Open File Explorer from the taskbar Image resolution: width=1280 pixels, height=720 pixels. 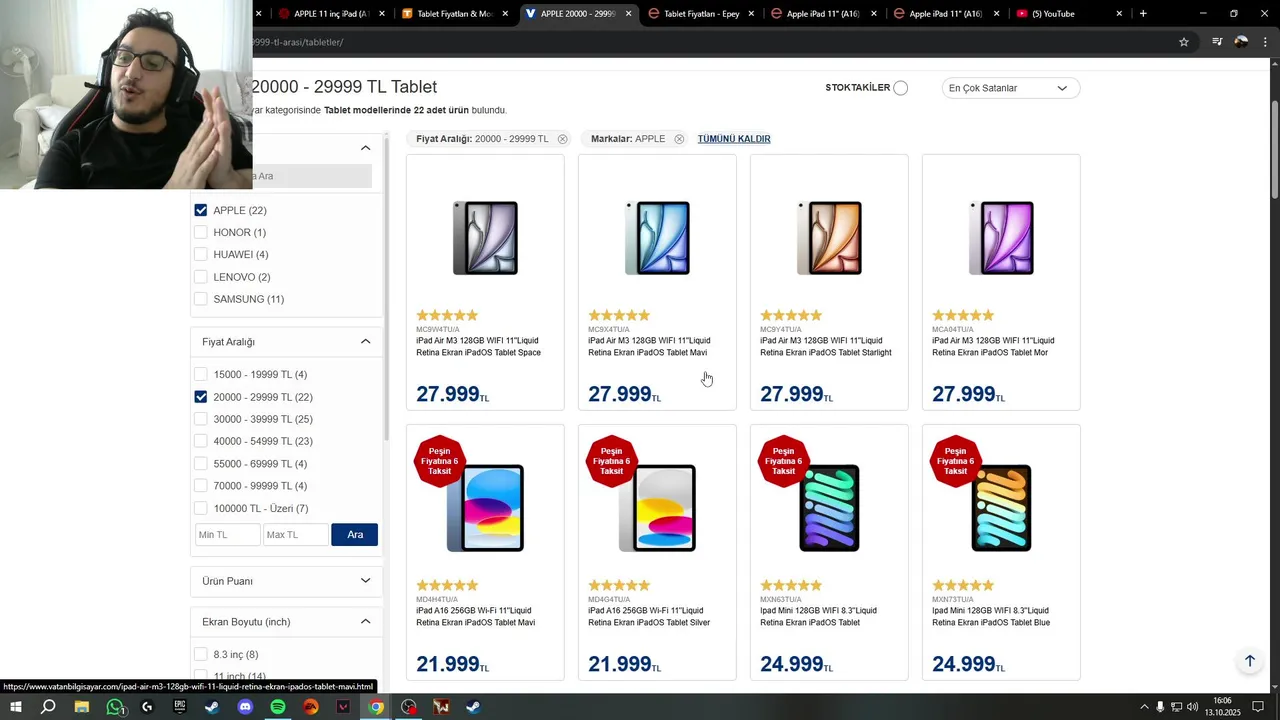coord(81,707)
